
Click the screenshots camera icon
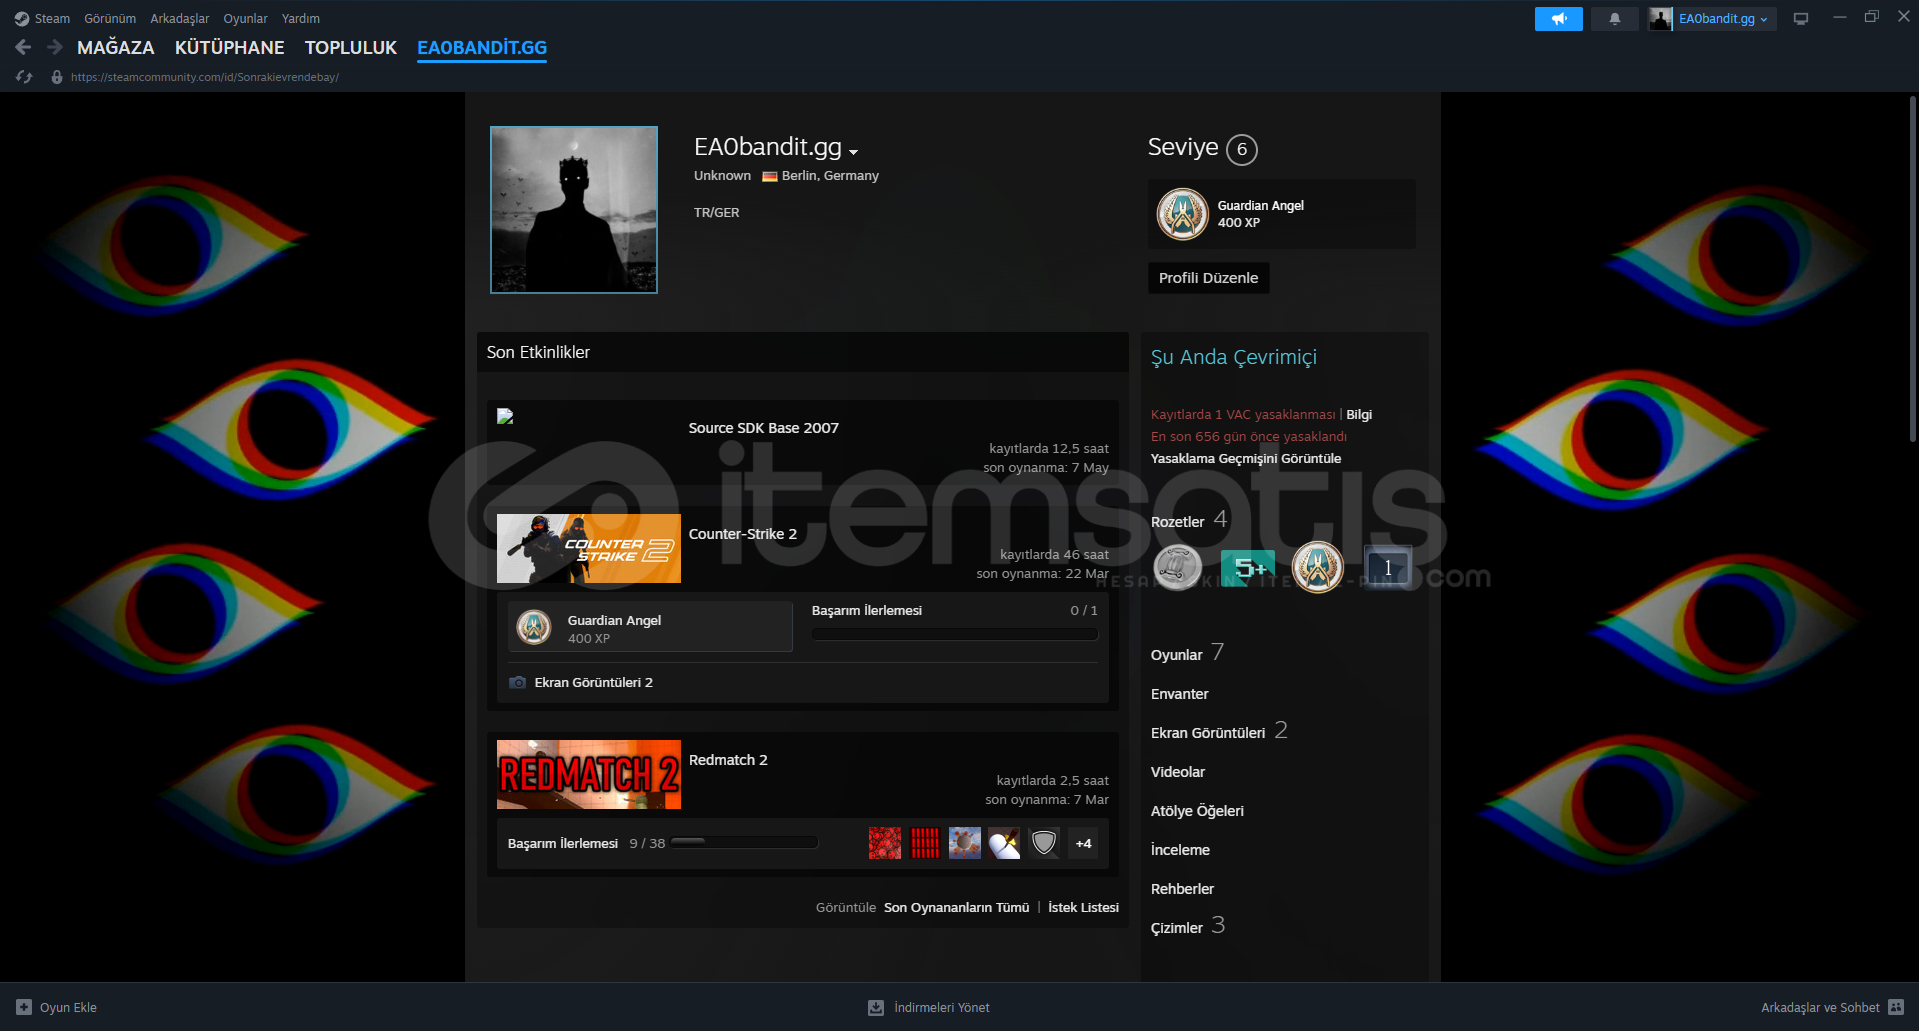(x=517, y=682)
